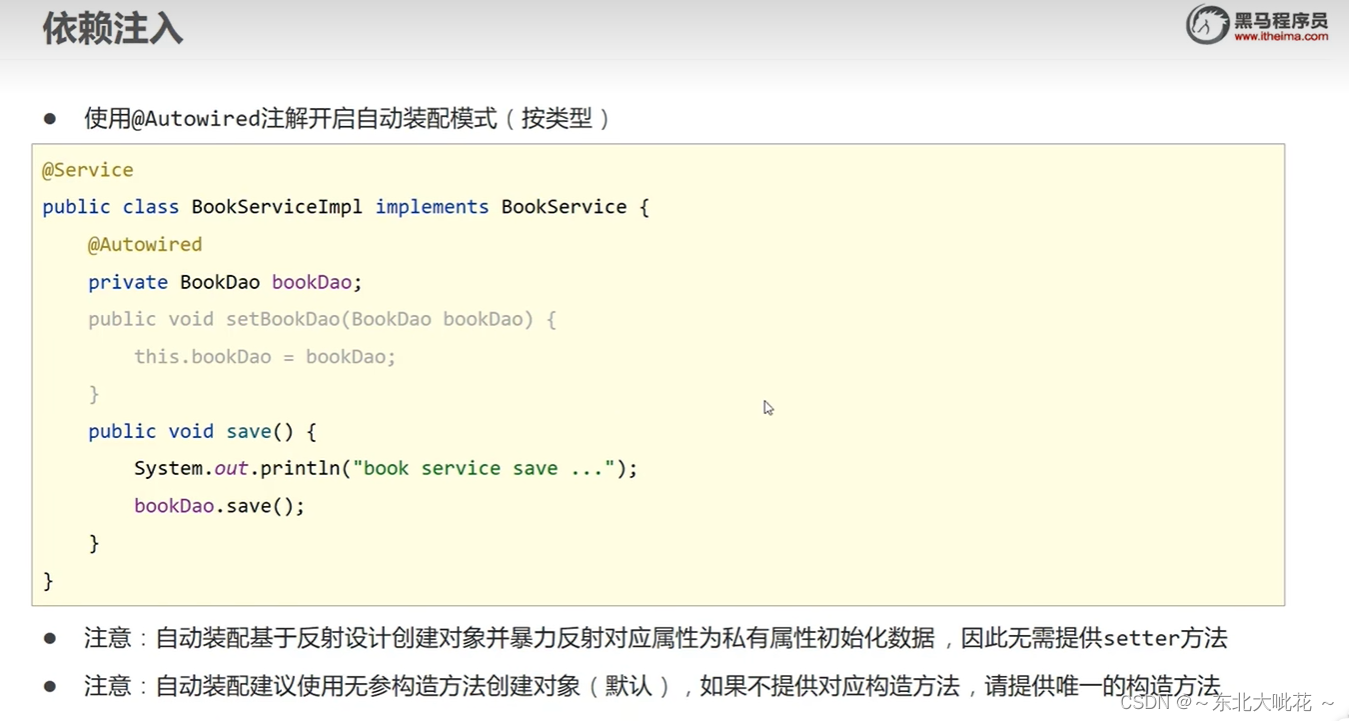The width and height of the screenshot is (1349, 721).
Task: Click the note about 无参构造方法创建对象
Action: click(x=652, y=686)
